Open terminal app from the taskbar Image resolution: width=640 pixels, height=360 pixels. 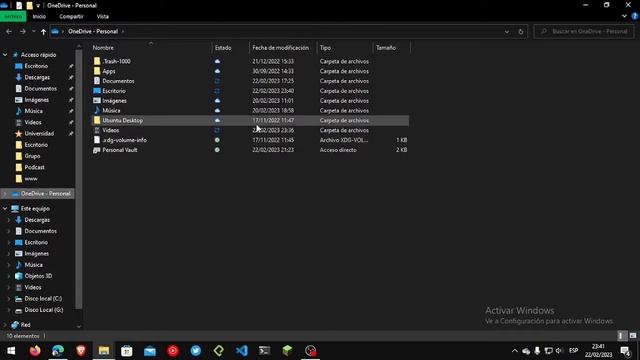tap(264, 351)
